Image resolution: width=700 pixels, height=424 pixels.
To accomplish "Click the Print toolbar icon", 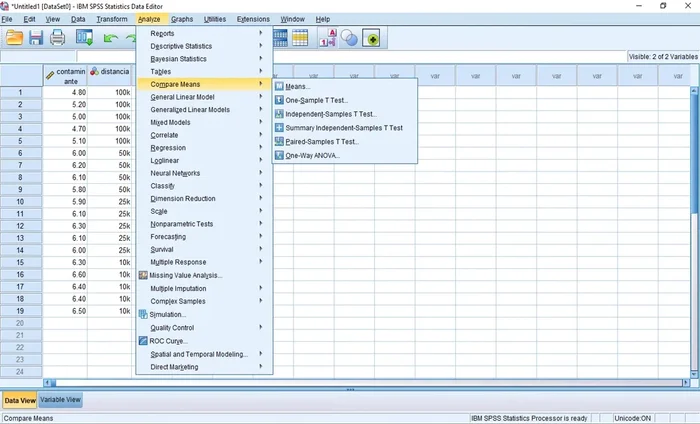I will pos(58,38).
